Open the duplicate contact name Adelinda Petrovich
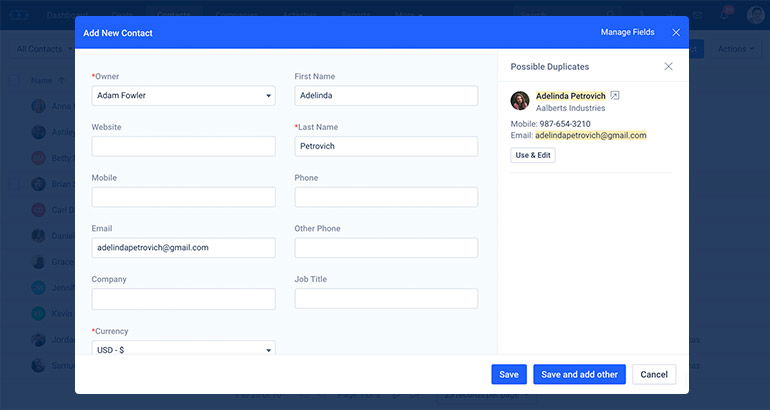 point(570,96)
